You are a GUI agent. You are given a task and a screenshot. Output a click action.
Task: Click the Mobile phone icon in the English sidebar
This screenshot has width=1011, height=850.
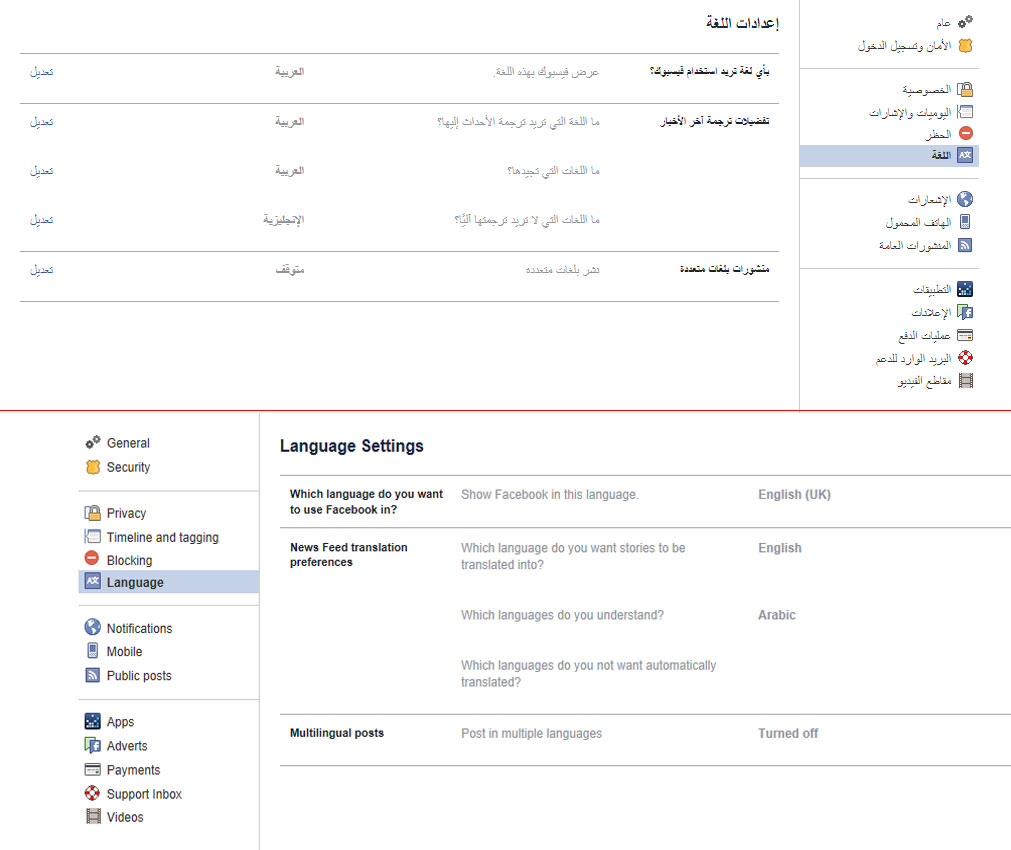[93, 651]
